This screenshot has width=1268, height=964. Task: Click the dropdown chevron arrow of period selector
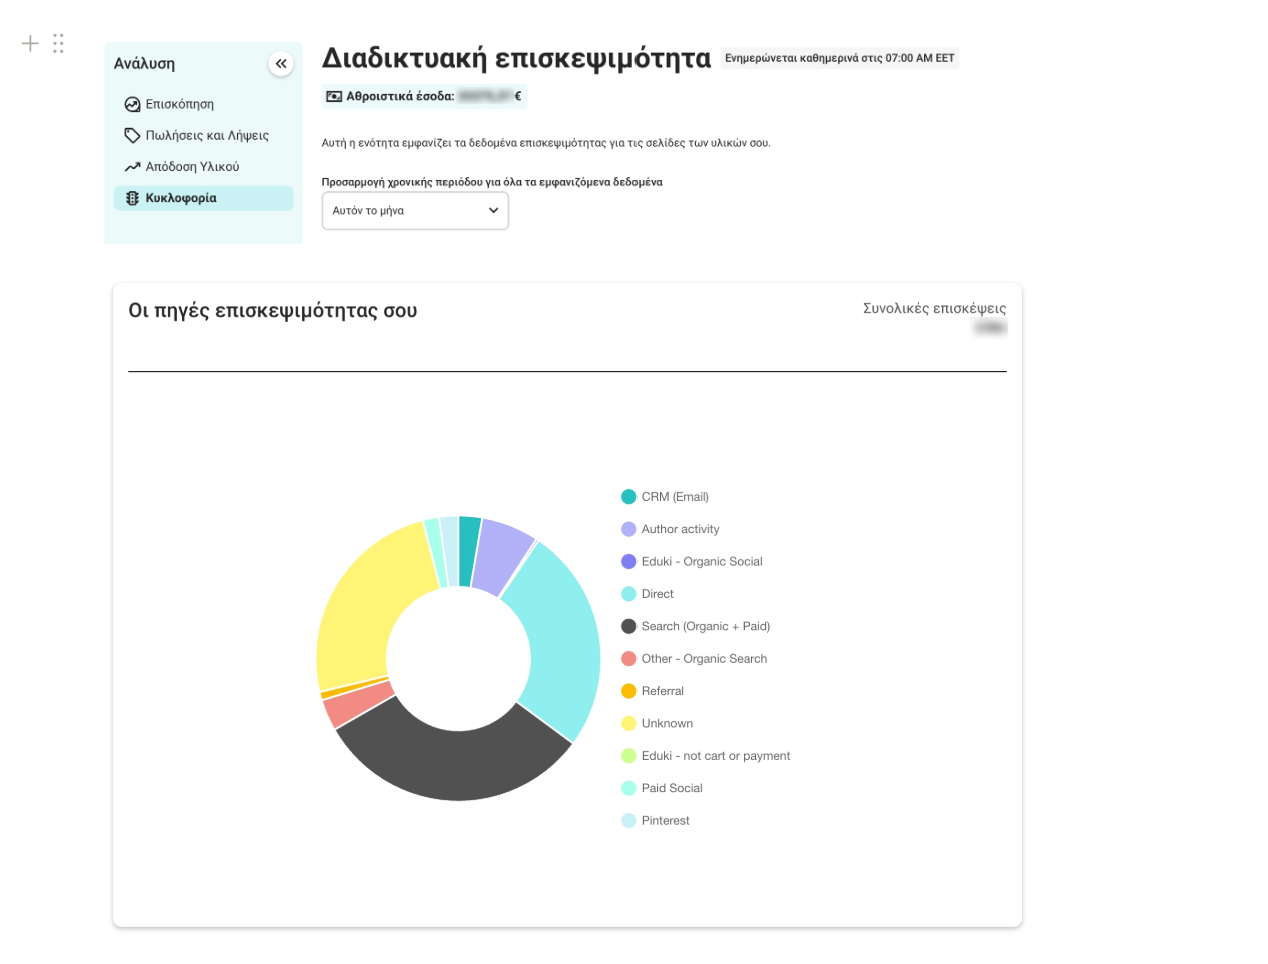coord(493,211)
